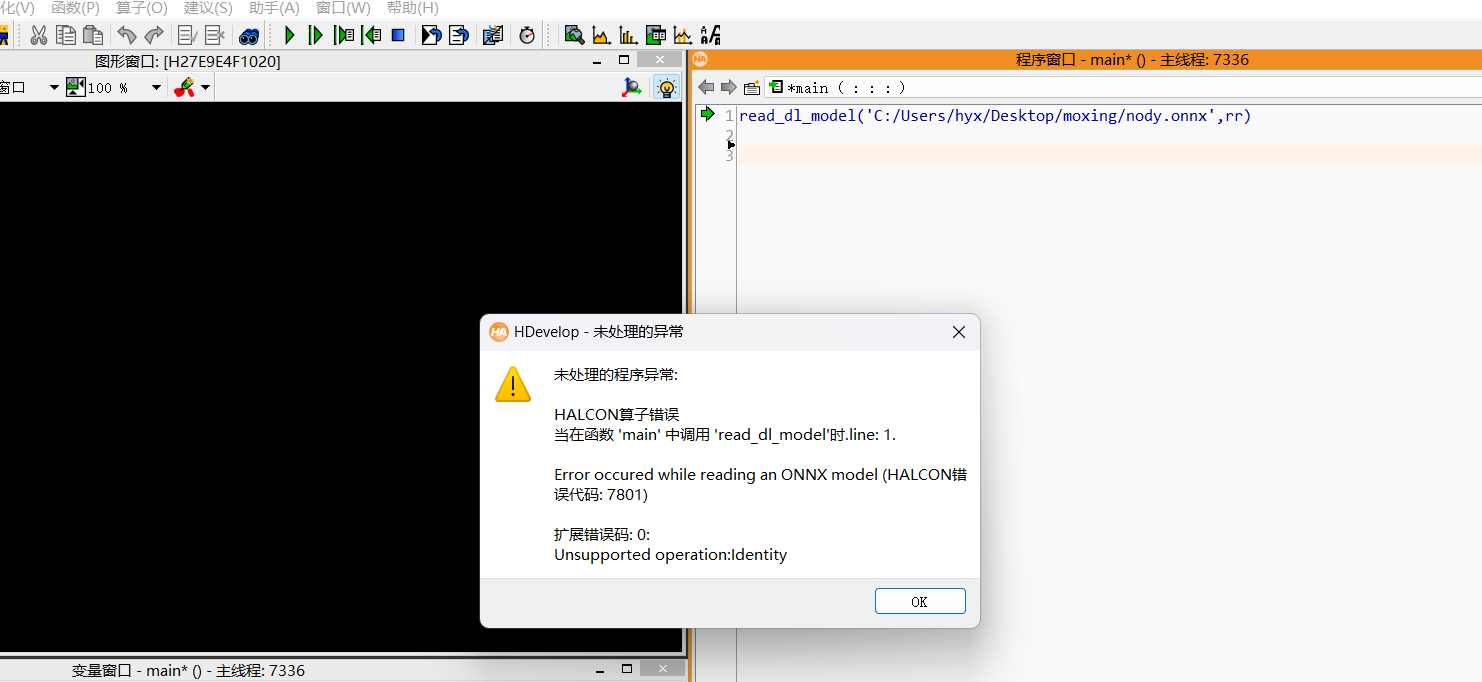Open the 建议(S) menu
This screenshot has width=1482, height=682.
pyautogui.click(x=208, y=8)
